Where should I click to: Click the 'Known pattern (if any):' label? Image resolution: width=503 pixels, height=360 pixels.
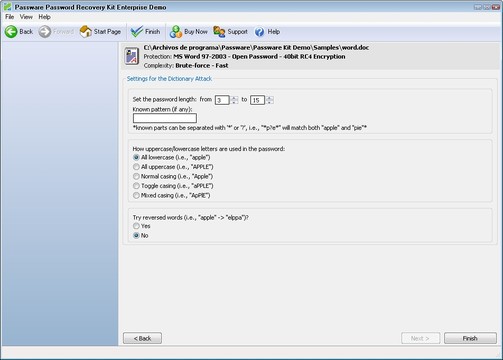coord(162,109)
